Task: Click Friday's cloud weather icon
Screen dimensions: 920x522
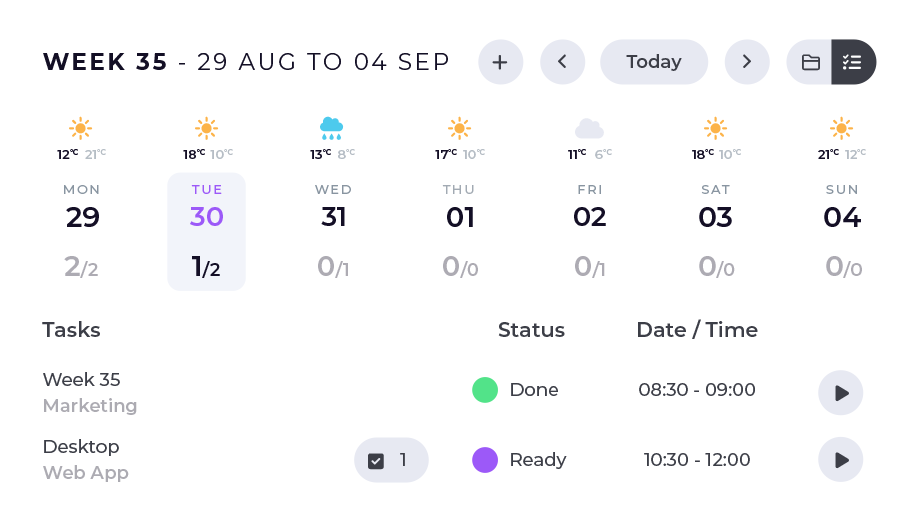Action: [589, 129]
